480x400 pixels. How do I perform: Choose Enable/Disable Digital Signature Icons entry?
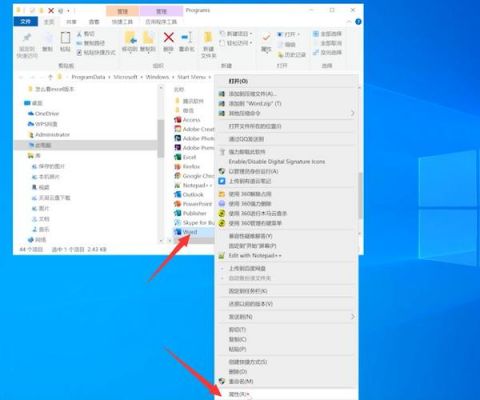coord(286,162)
